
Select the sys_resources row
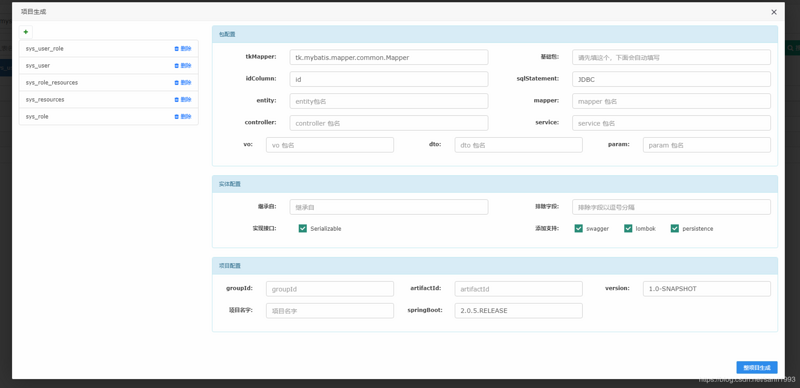pyautogui.click(x=109, y=100)
